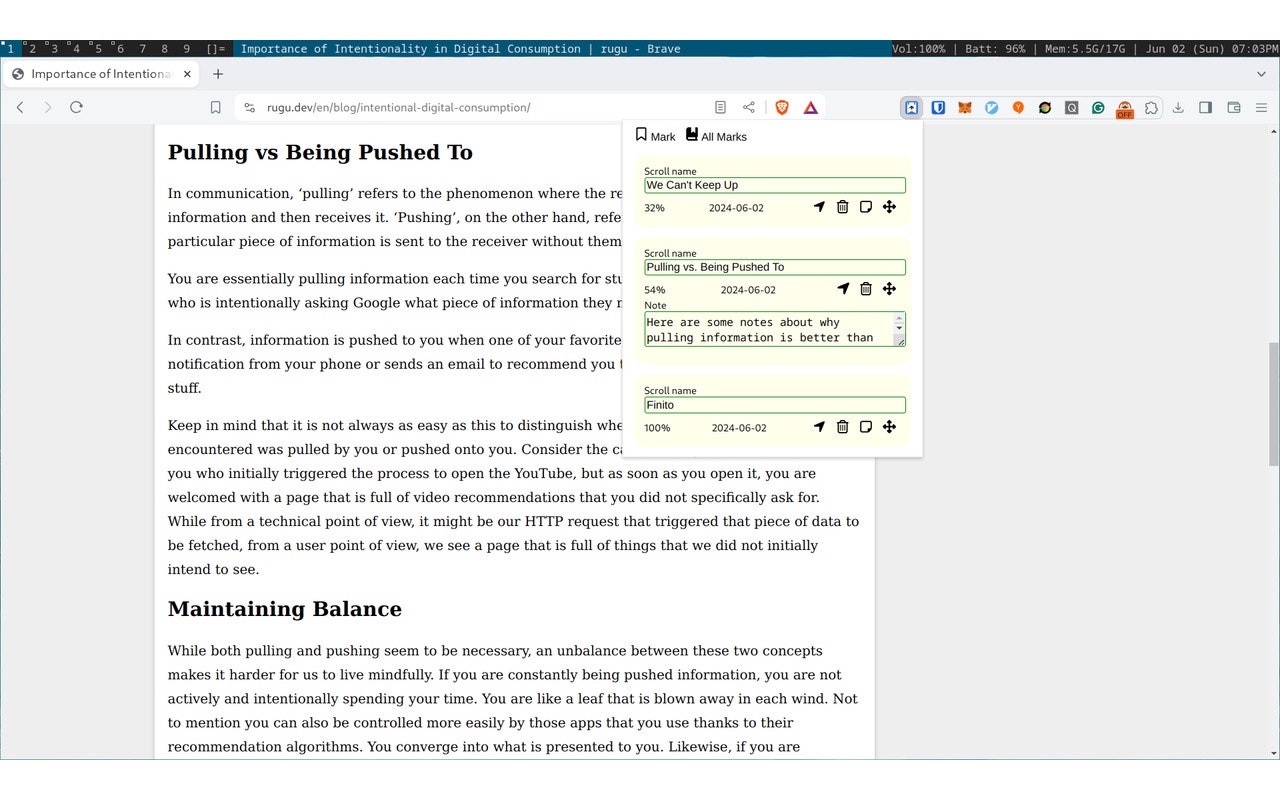The height and width of the screenshot is (800, 1280).
Task: Open the Extensions puzzle menu
Action: point(1151,108)
